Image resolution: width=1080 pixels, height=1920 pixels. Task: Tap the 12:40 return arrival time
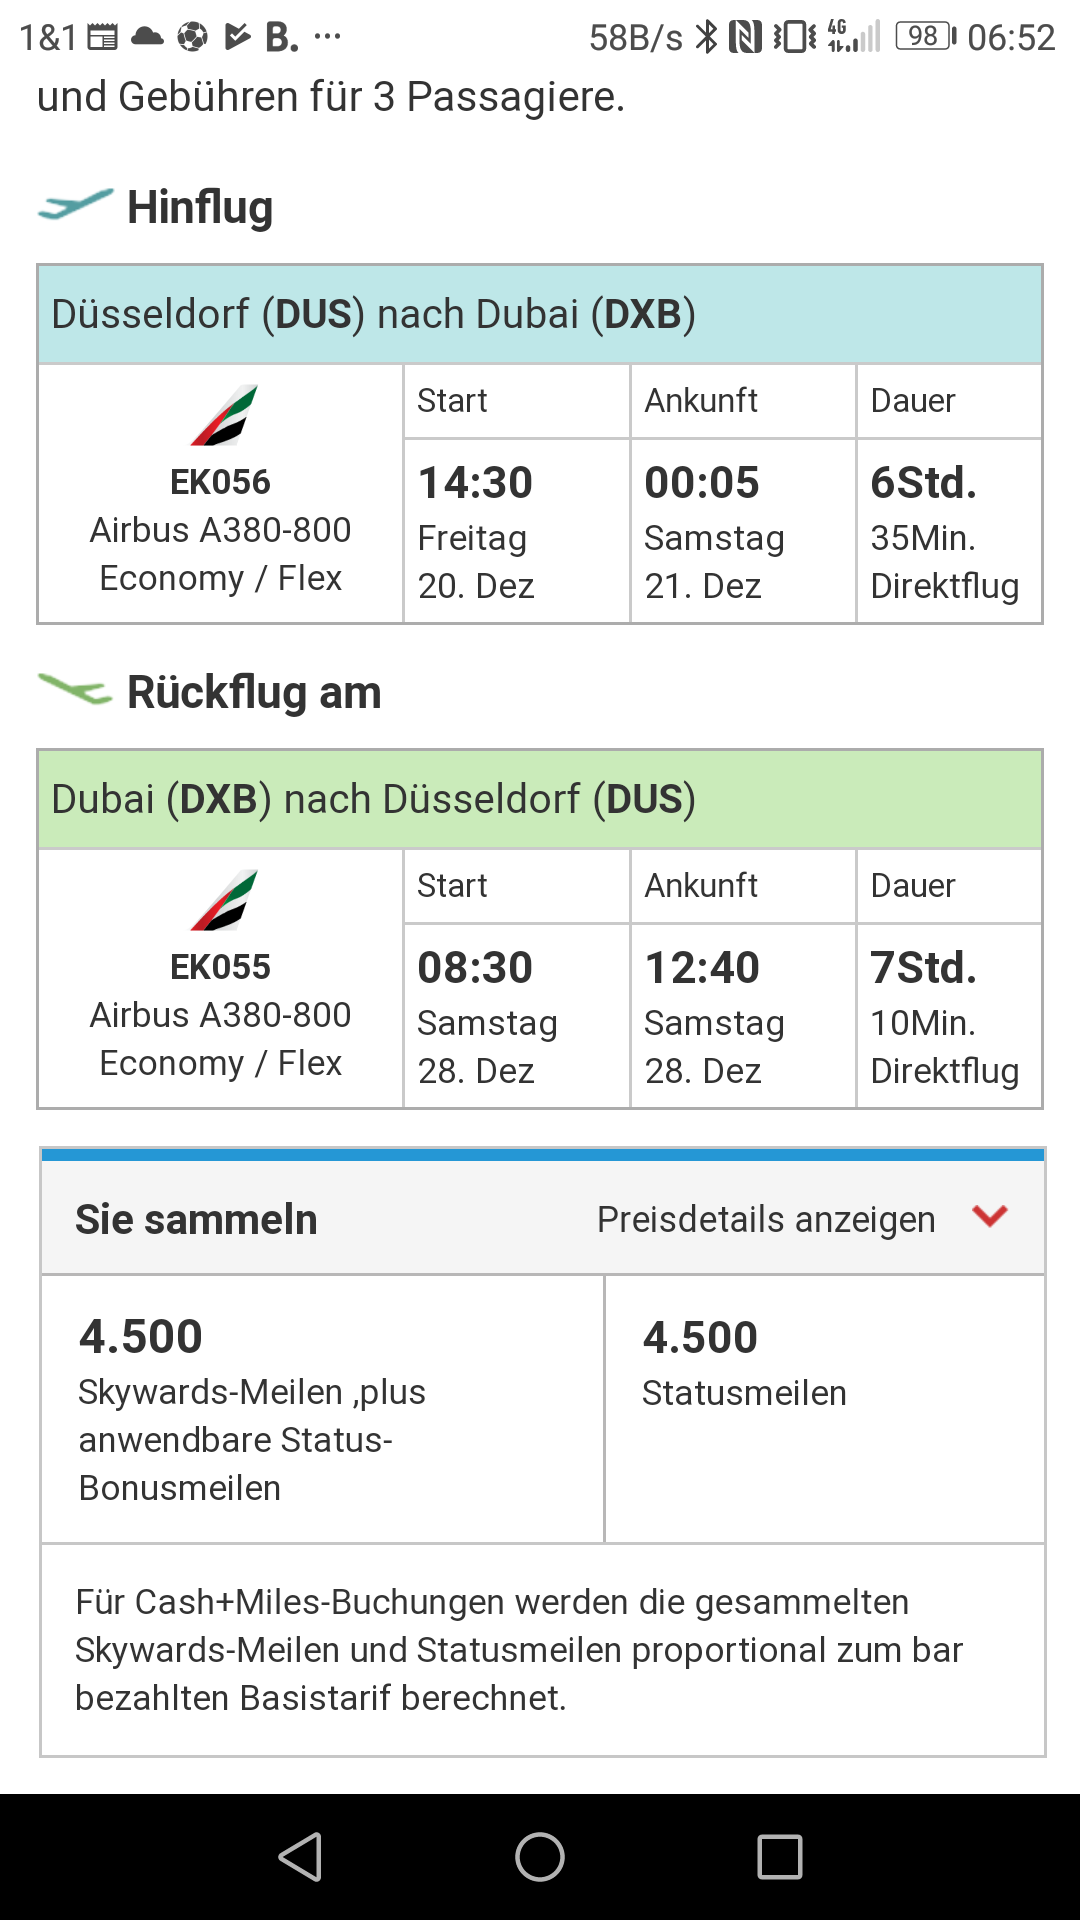[x=702, y=968]
